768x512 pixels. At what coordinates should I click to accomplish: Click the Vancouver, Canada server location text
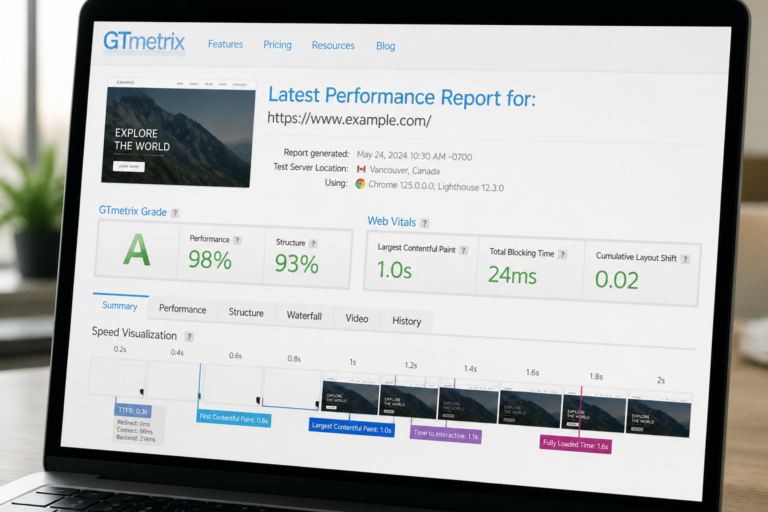(405, 171)
